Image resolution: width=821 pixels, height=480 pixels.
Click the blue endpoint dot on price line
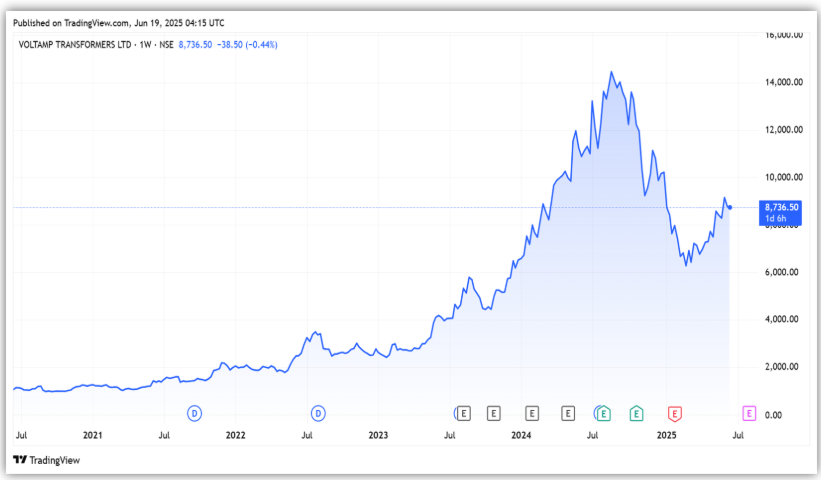pos(730,207)
